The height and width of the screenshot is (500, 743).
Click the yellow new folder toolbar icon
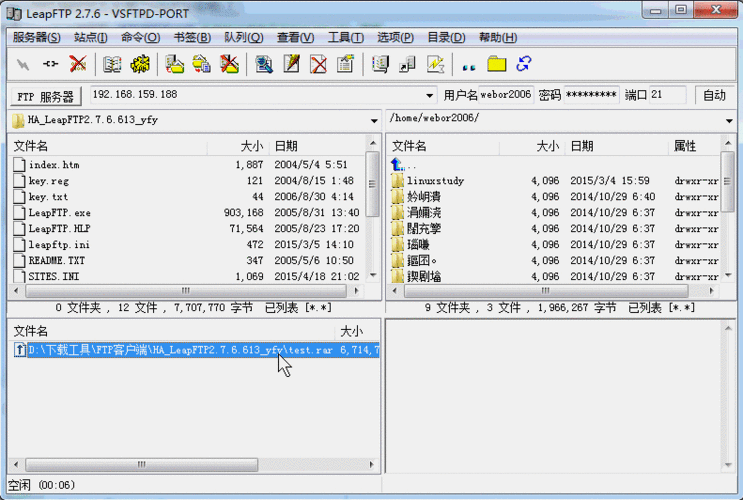click(x=496, y=64)
